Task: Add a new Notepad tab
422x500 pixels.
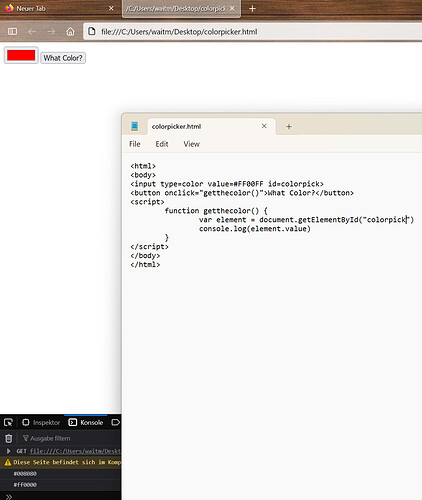Action: [289, 126]
